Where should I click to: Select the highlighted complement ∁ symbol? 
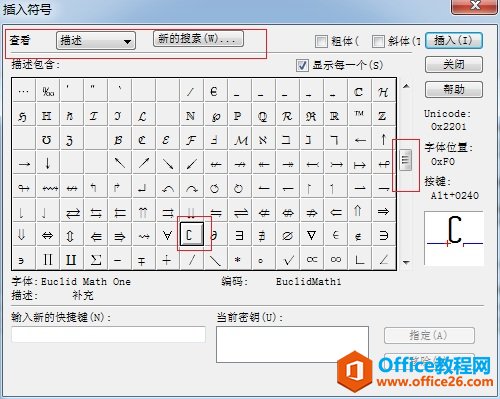click(191, 235)
